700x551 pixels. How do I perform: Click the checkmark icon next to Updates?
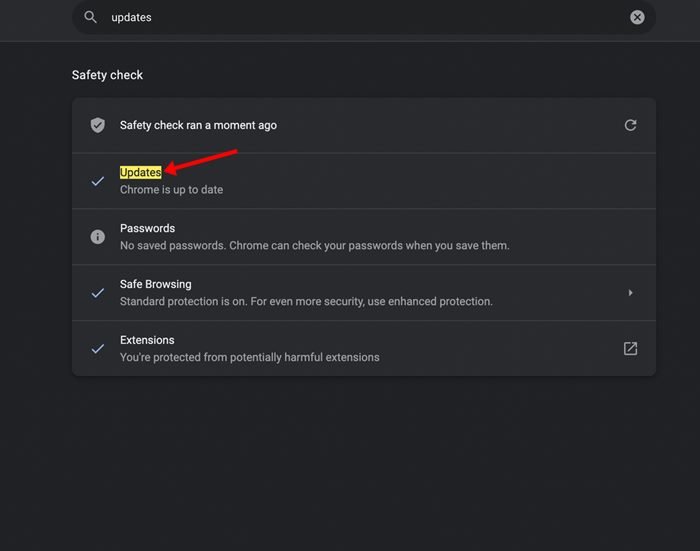98,181
